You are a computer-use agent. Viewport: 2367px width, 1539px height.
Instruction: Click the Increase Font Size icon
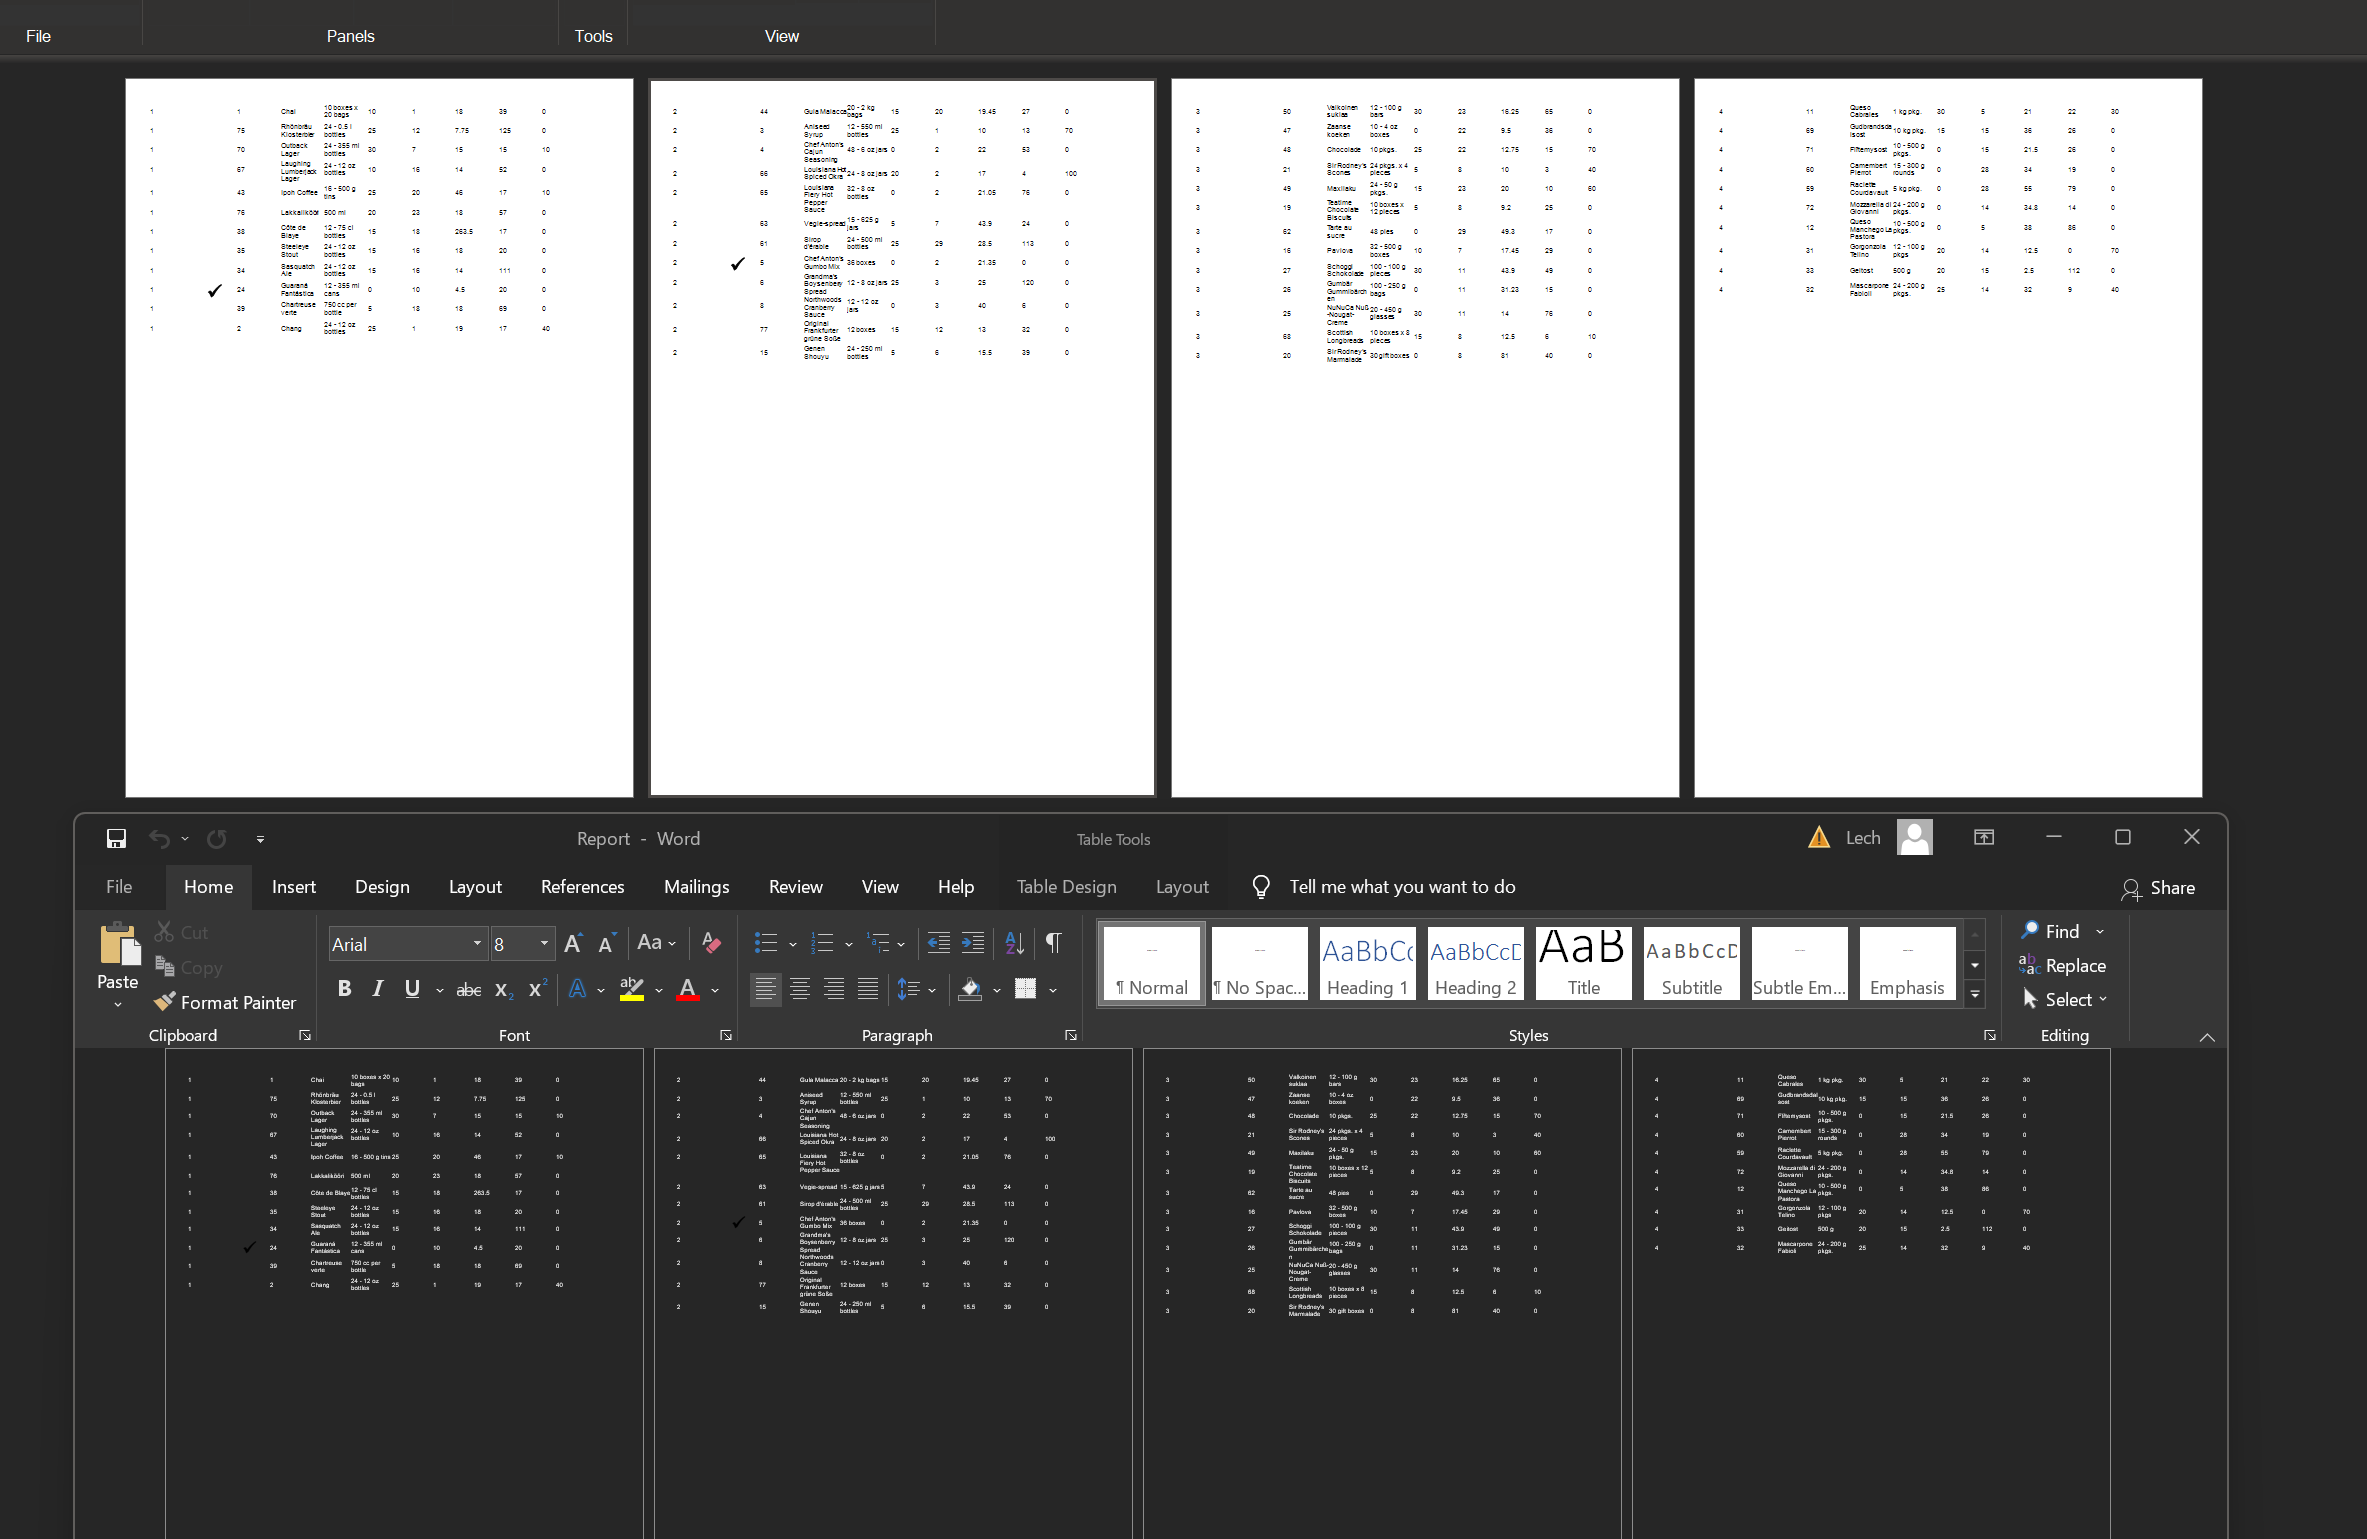click(573, 943)
